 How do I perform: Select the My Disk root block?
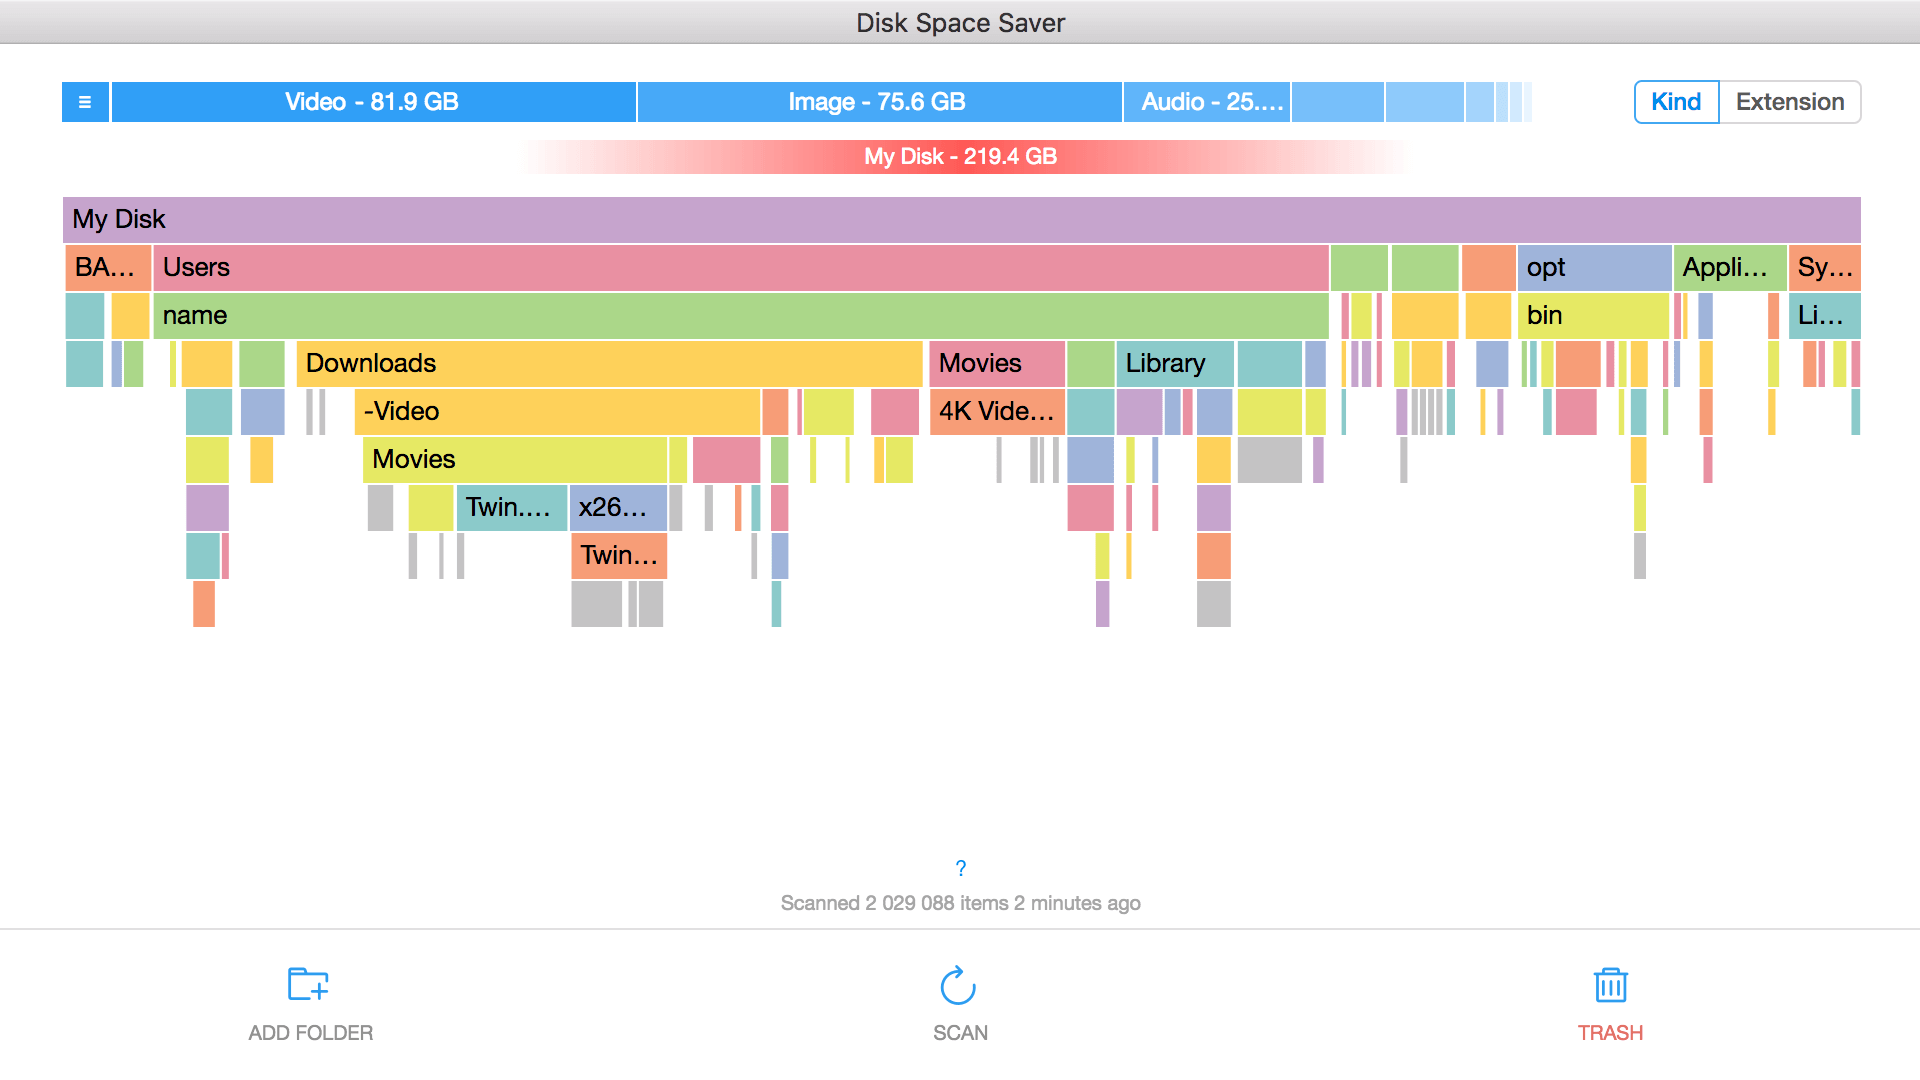(x=960, y=219)
